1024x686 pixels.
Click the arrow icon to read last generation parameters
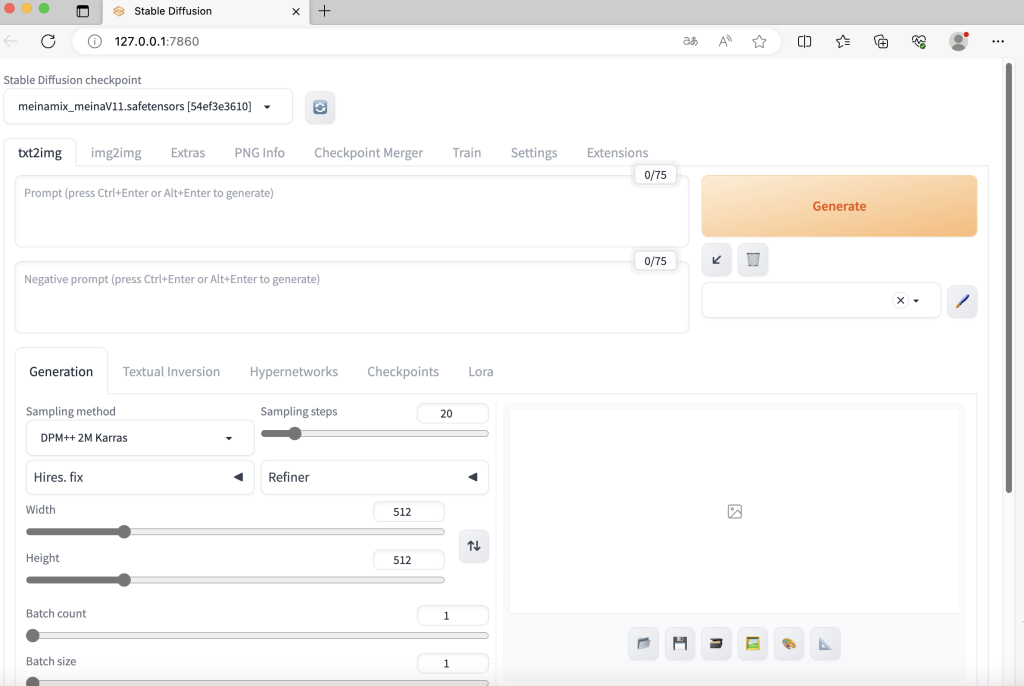(x=716, y=260)
